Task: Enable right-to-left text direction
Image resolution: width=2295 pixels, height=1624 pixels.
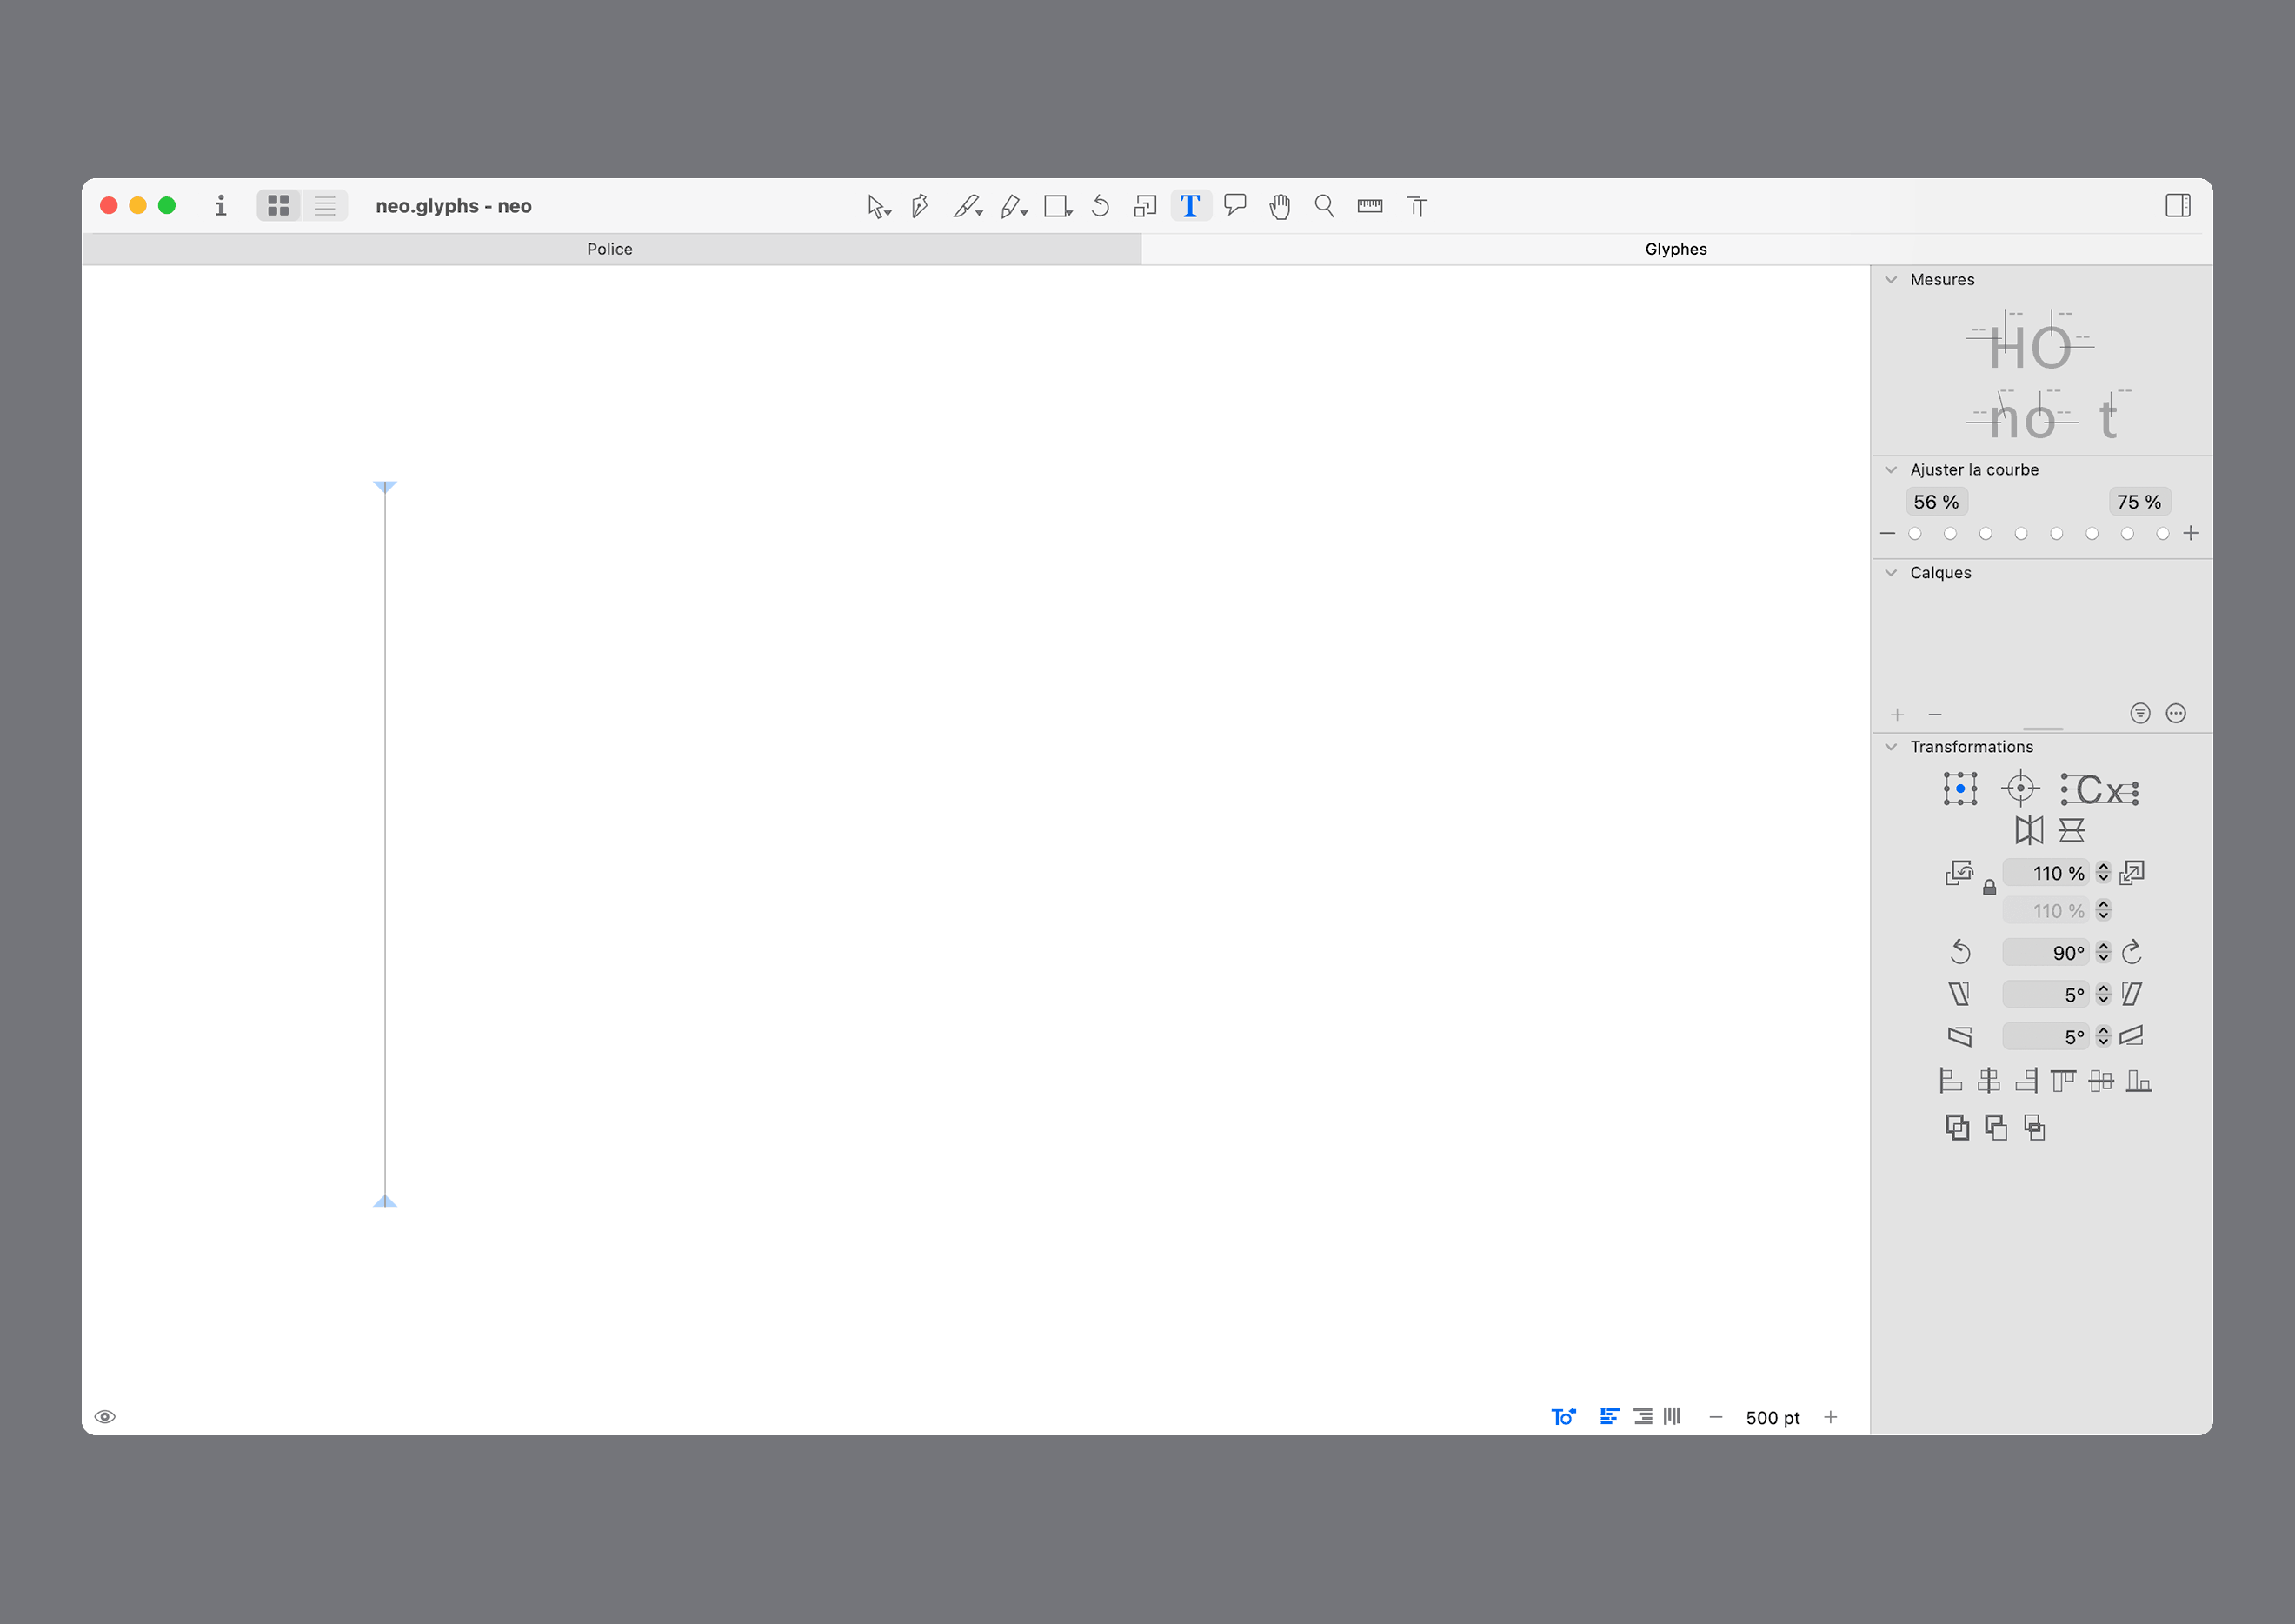Action: click(x=1642, y=1417)
